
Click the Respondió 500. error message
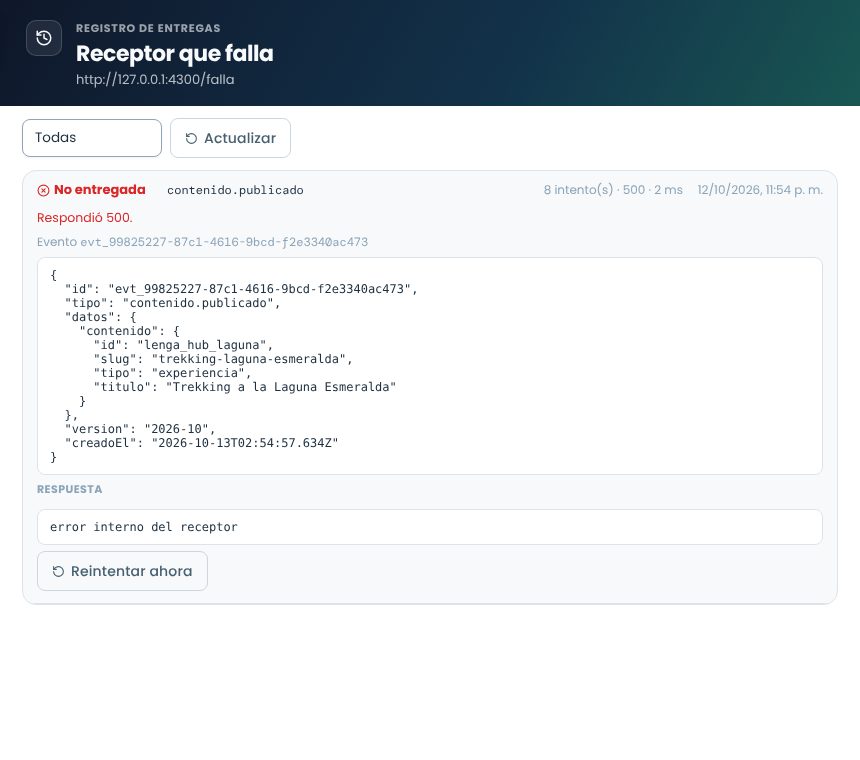pyautogui.click(x=84, y=218)
